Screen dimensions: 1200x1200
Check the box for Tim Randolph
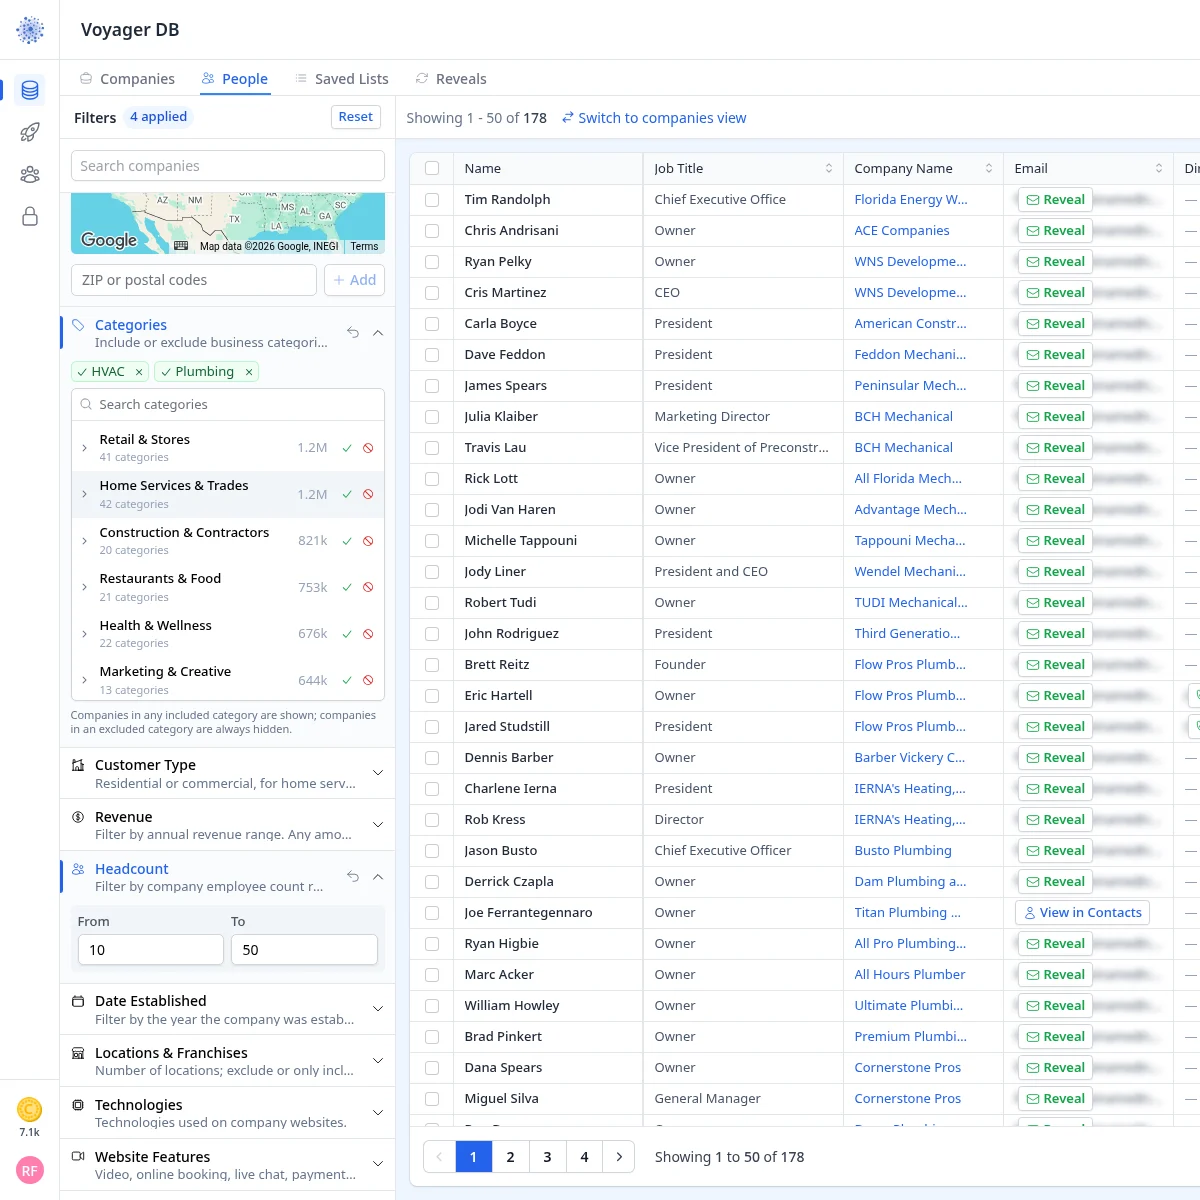pyautogui.click(x=432, y=200)
